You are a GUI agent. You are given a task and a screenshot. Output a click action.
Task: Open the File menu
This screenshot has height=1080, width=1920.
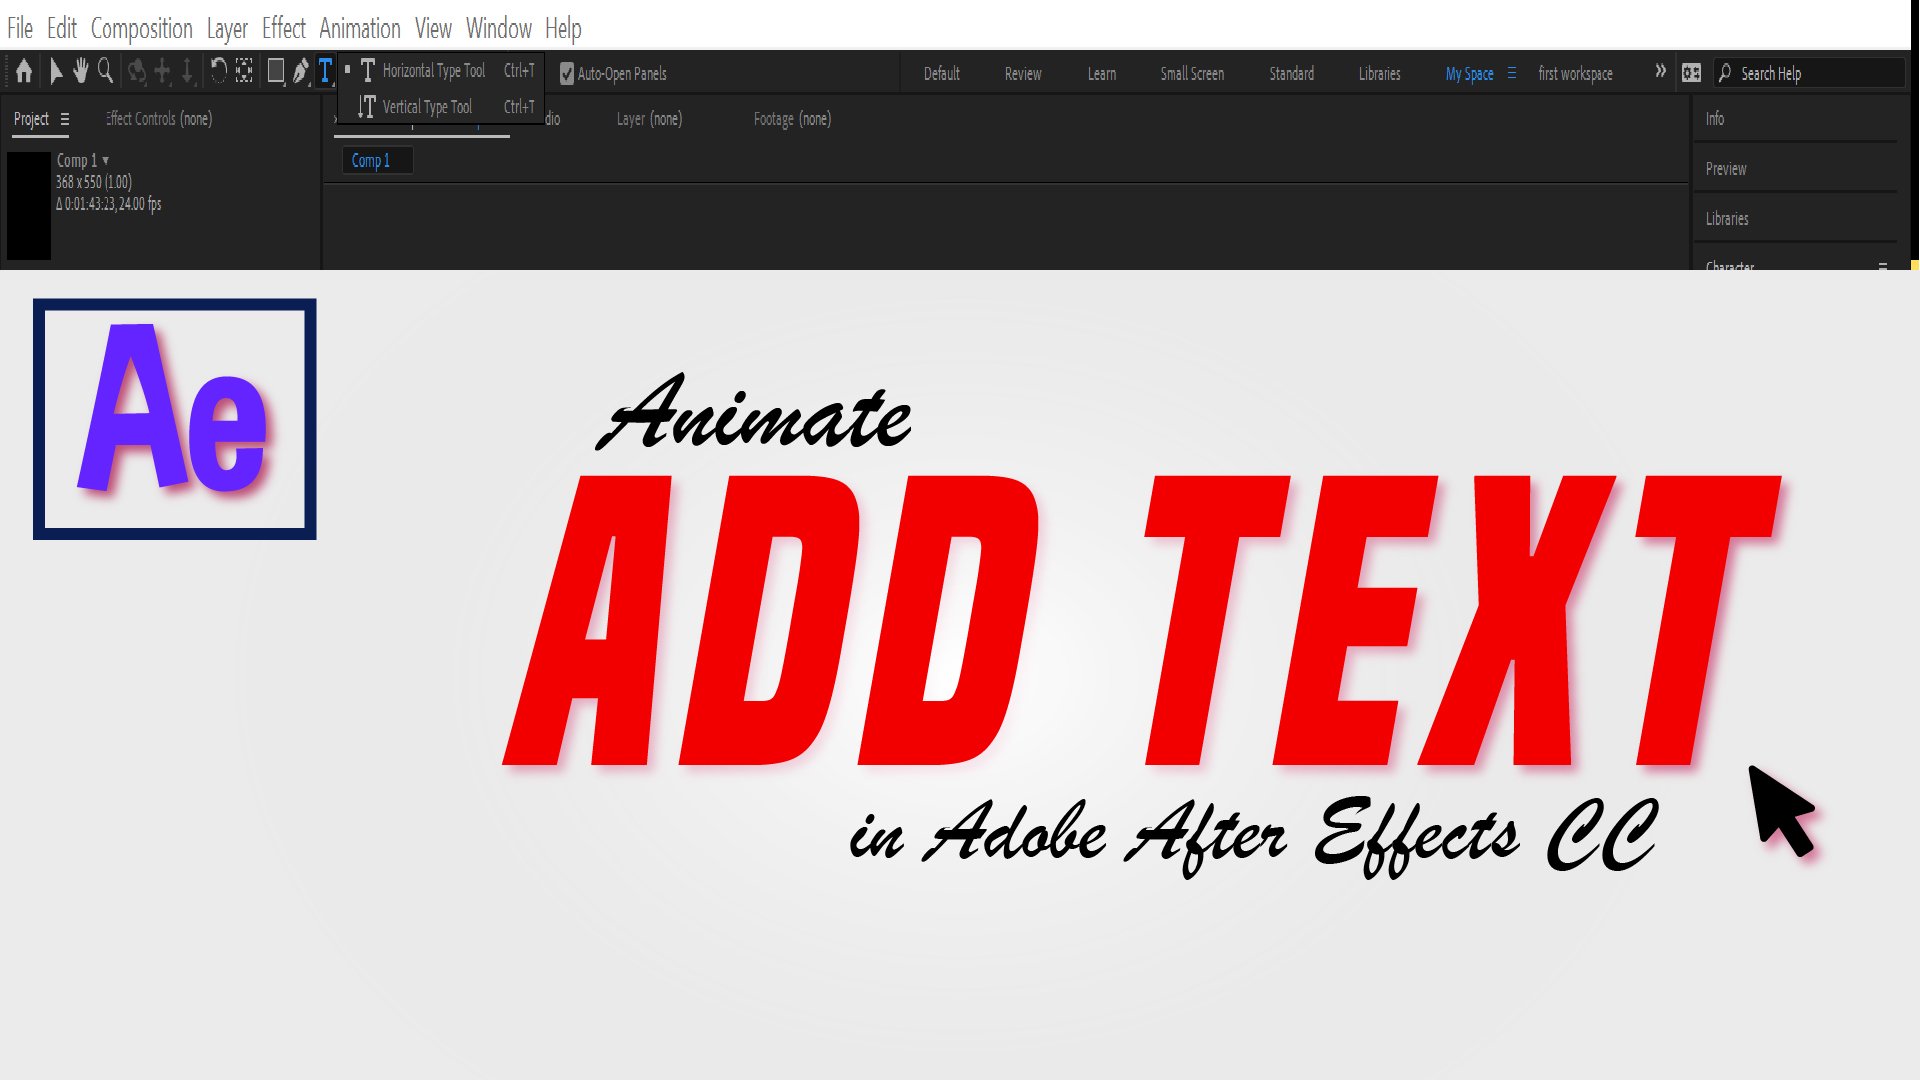click(20, 28)
